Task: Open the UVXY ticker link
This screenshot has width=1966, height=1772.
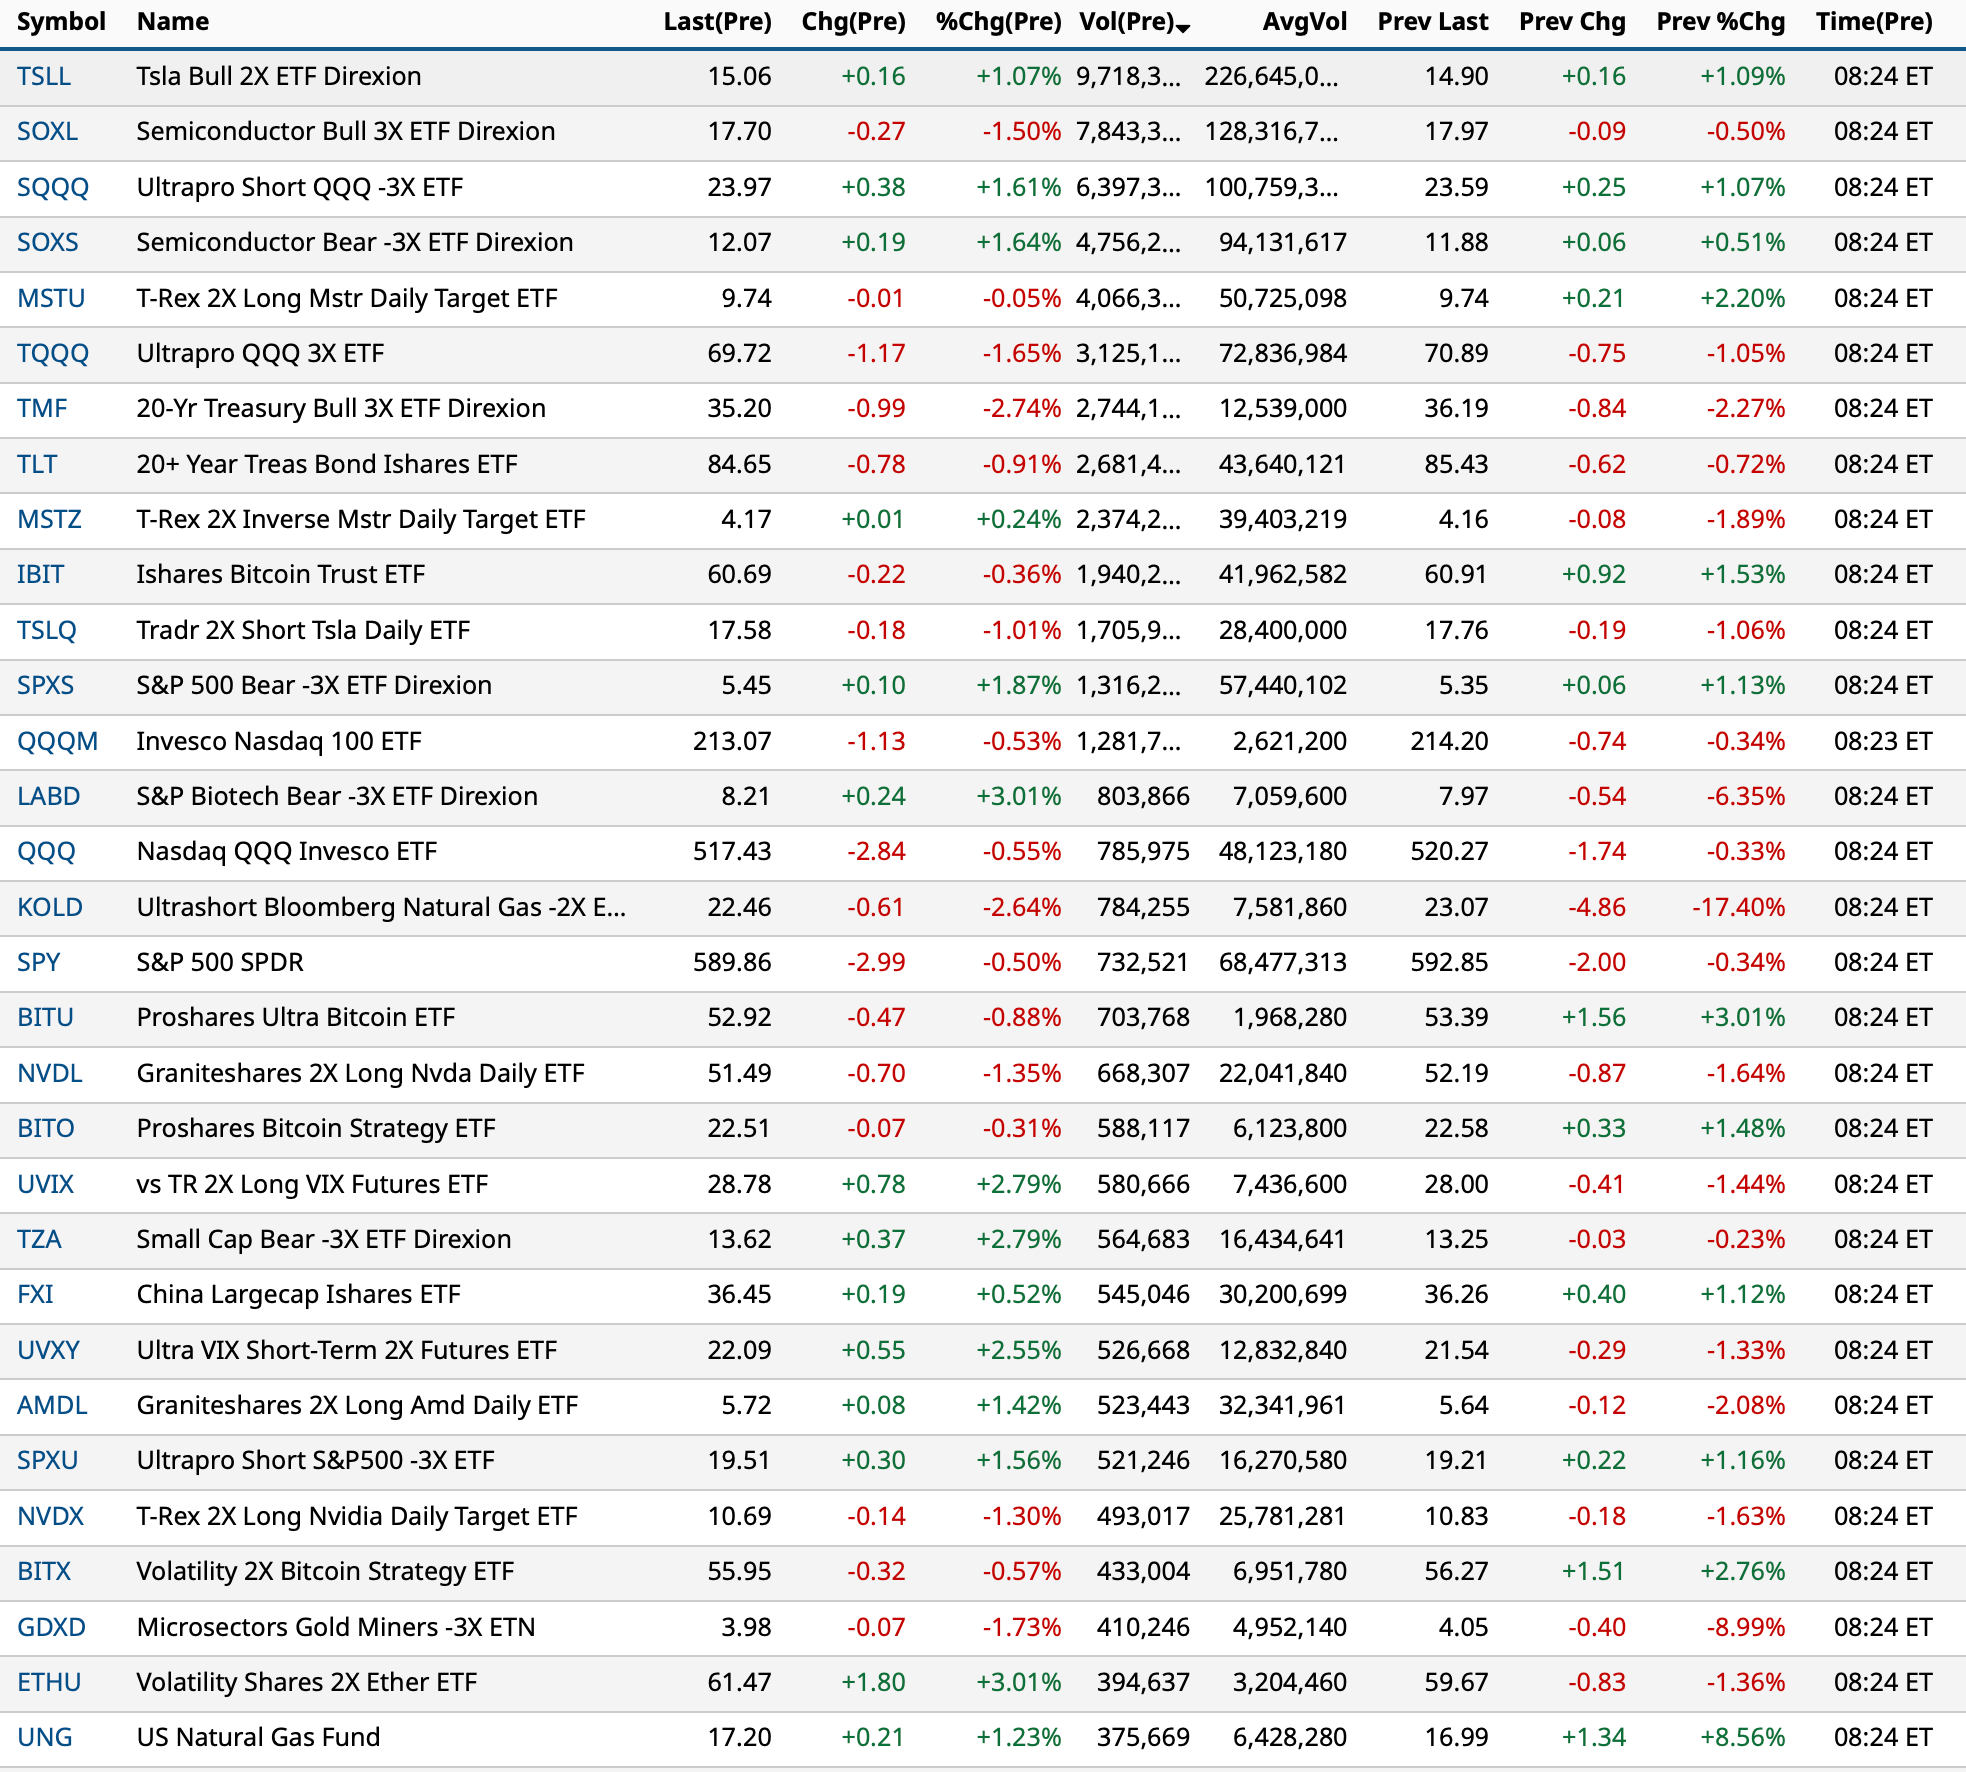Action: coord(48,1351)
